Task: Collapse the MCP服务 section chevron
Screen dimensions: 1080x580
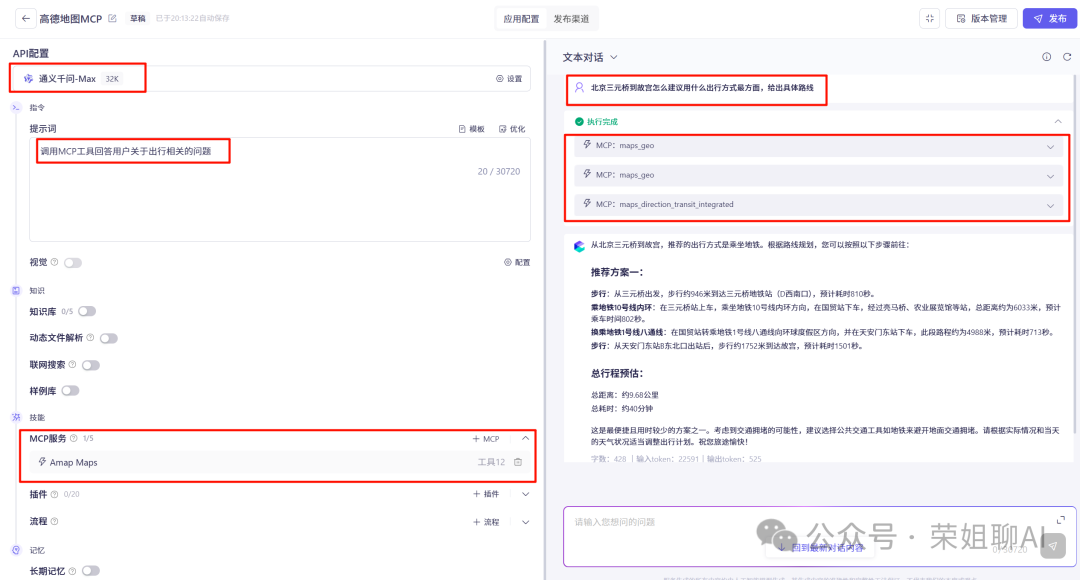Action: click(x=527, y=438)
